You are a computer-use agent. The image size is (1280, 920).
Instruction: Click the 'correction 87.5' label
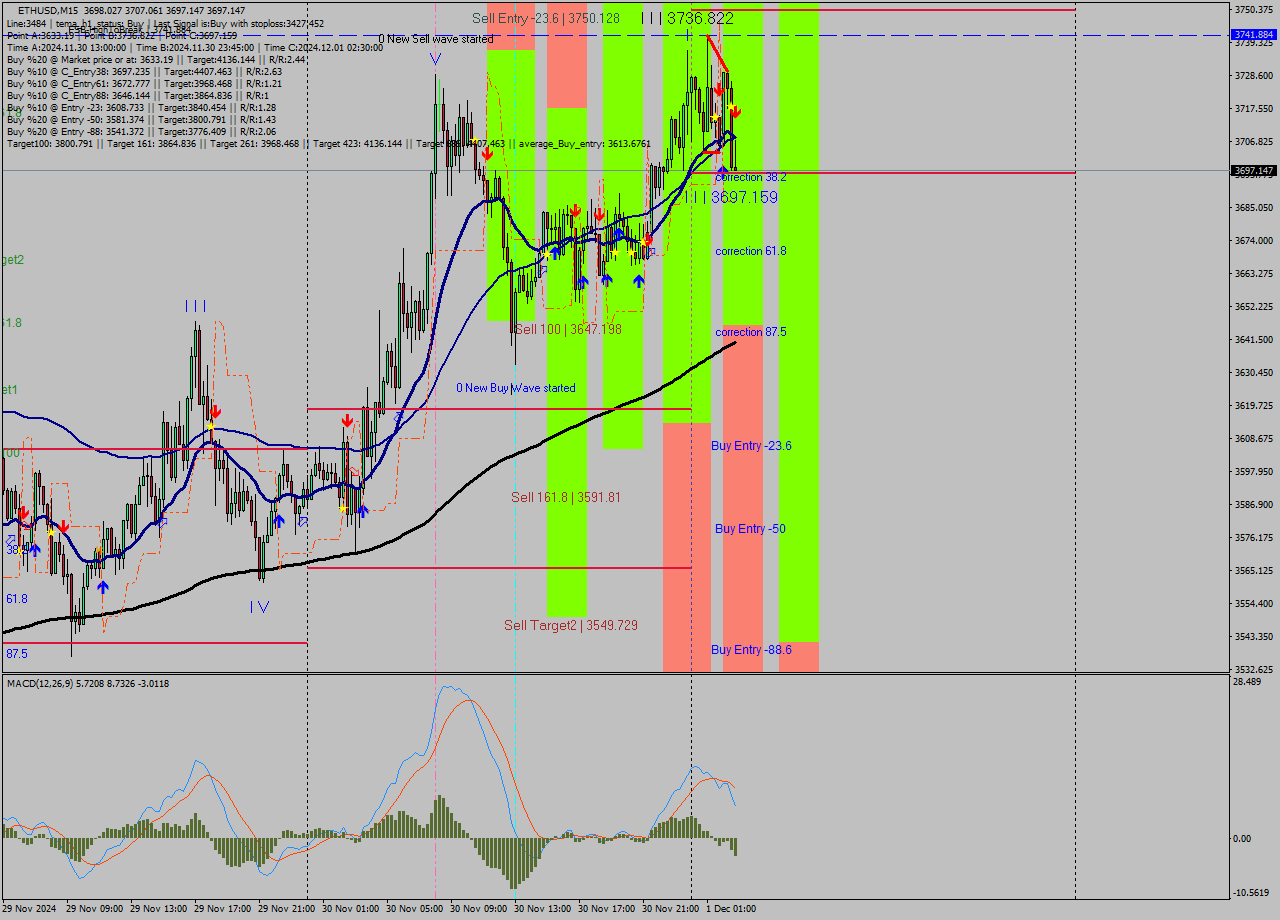[751, 332]
